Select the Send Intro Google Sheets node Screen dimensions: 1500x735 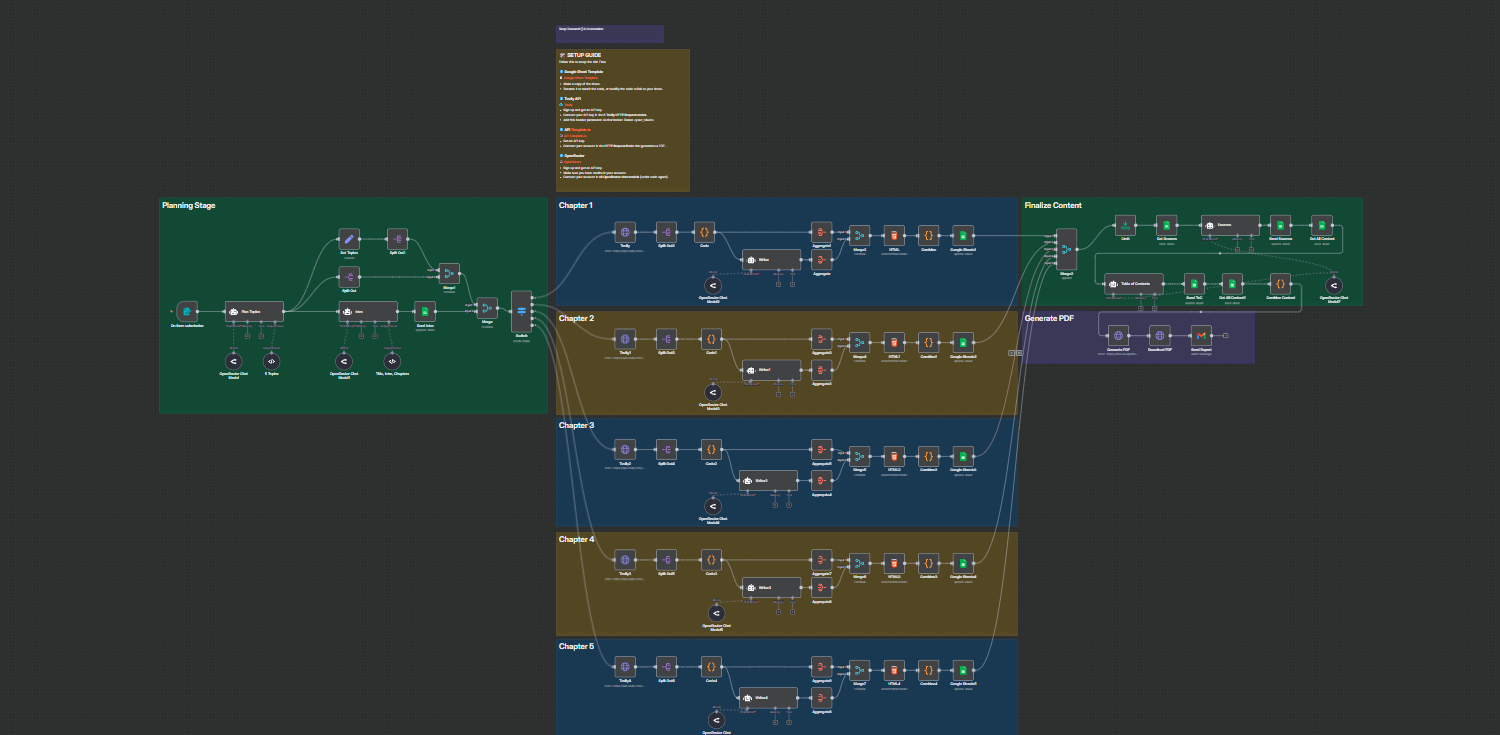tap(425, 311)
